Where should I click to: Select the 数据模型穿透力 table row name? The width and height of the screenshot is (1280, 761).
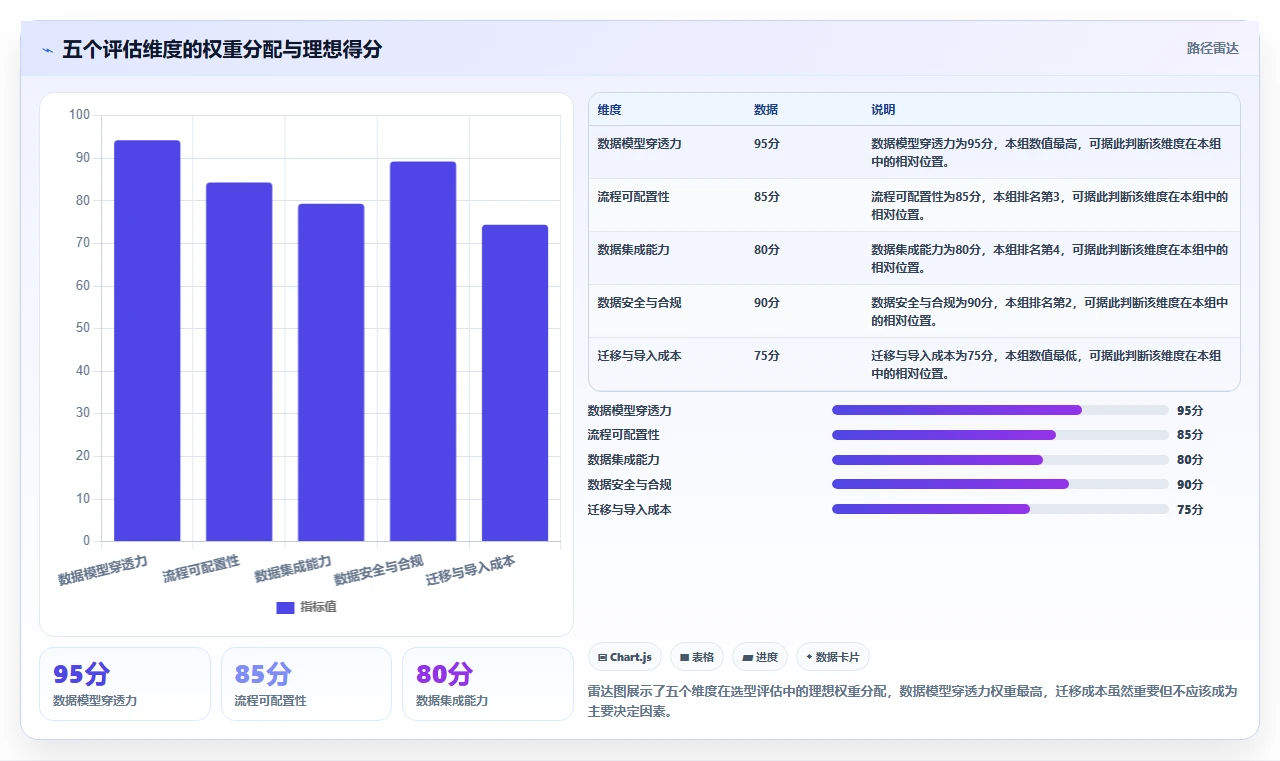coord(639,144)
